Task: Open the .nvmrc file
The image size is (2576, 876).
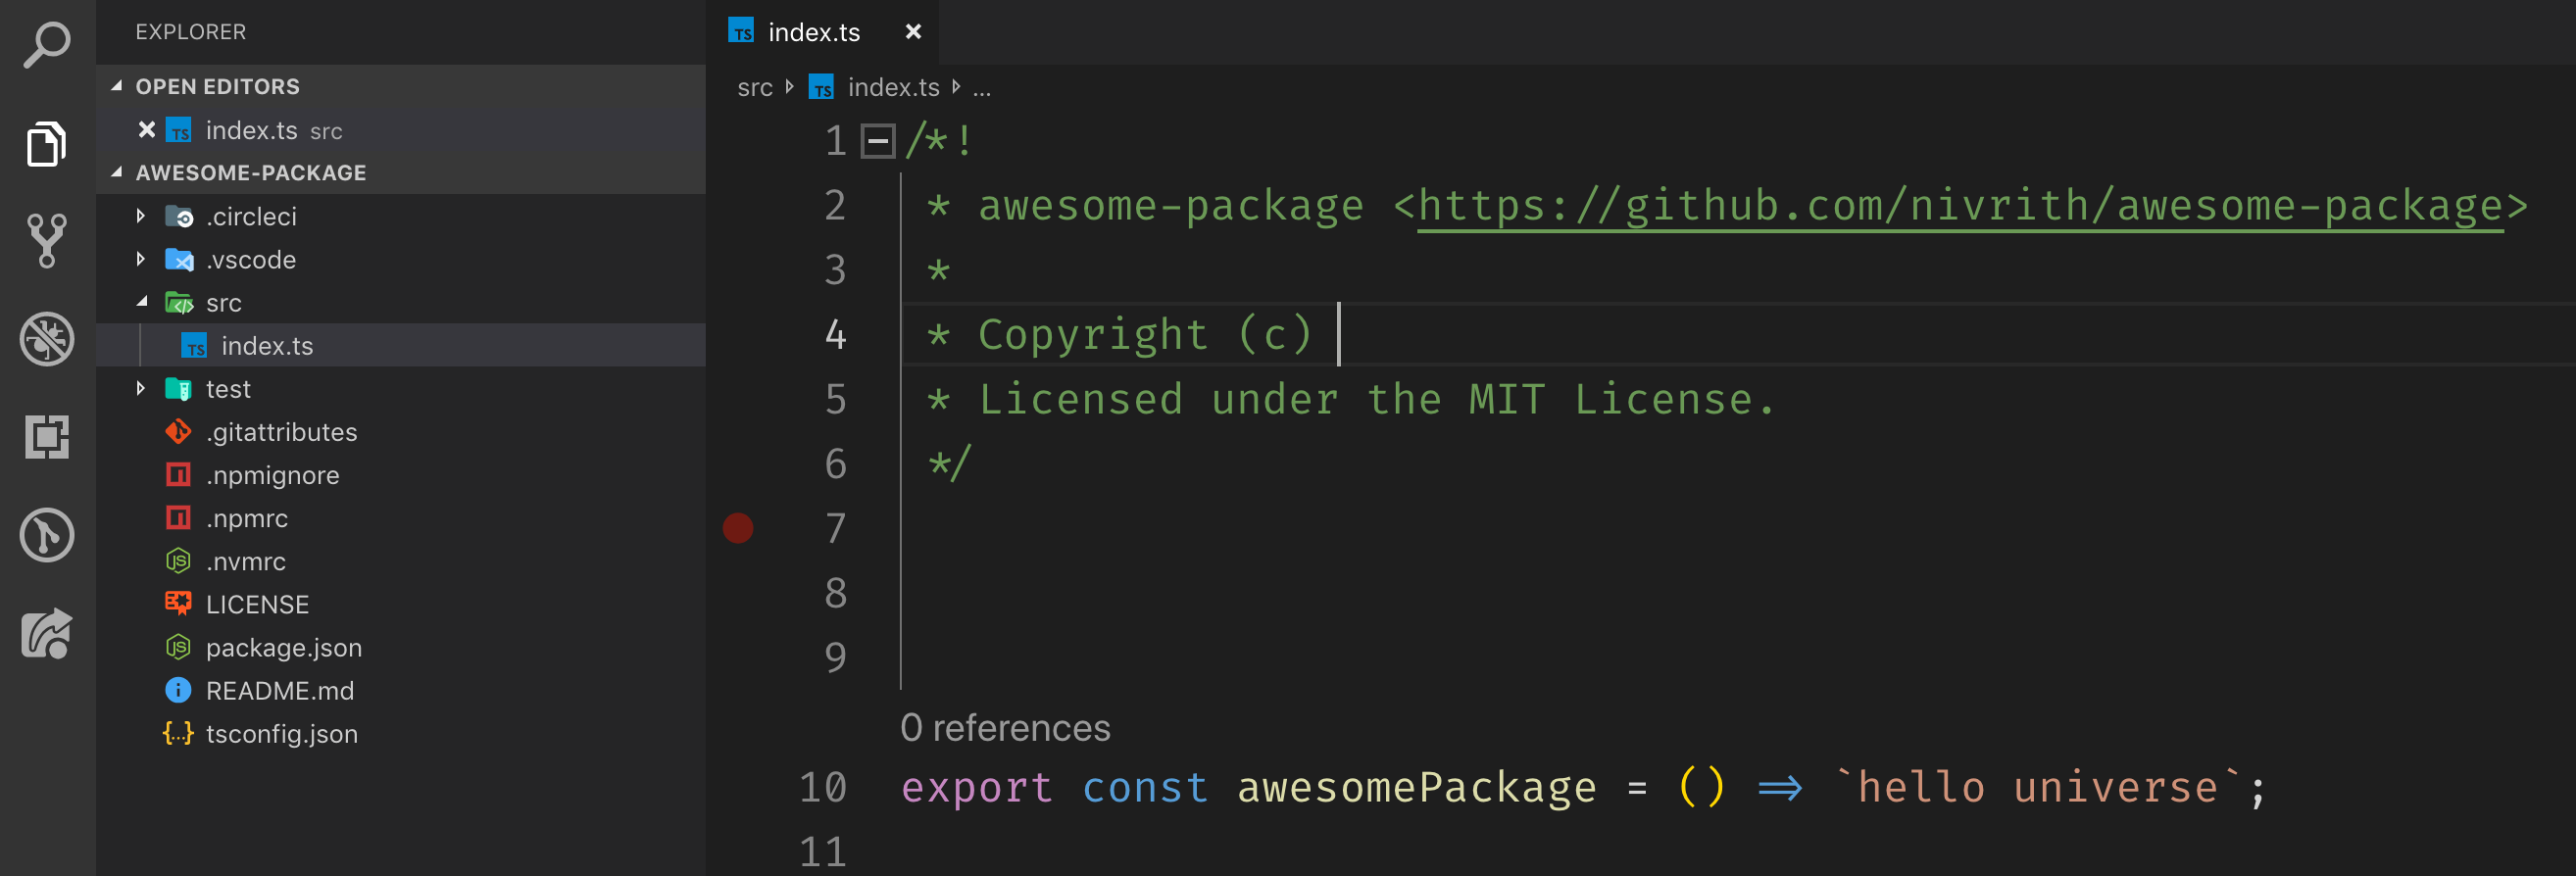Action: point(401,560)
